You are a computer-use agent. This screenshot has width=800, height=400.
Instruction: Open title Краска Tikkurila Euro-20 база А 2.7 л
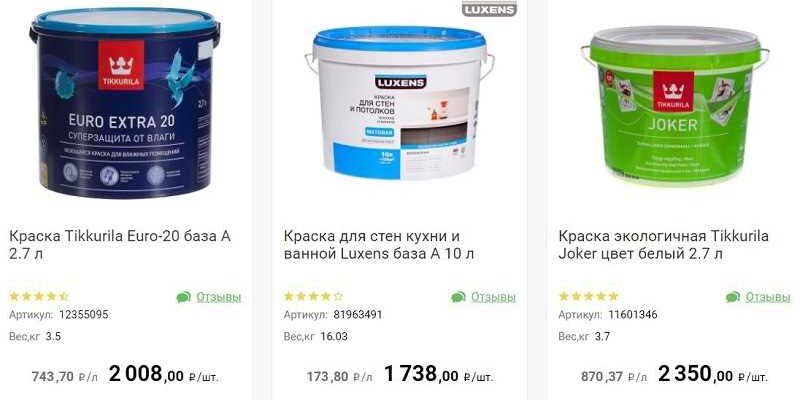pos(120,245)
